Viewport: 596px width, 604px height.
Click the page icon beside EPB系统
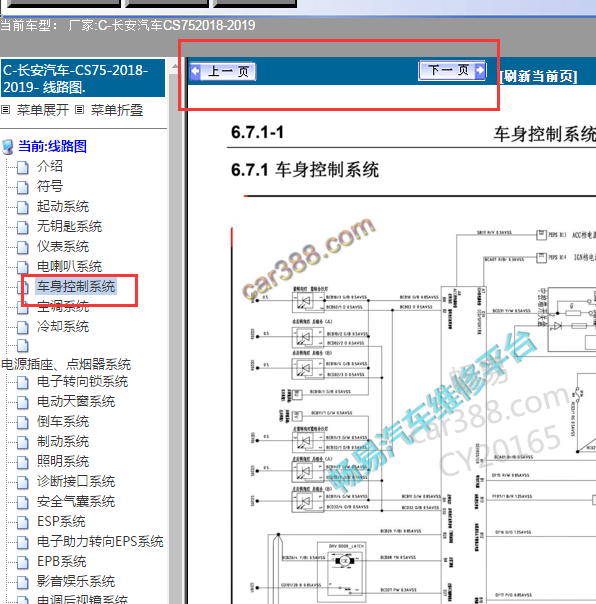click(23, 563)
